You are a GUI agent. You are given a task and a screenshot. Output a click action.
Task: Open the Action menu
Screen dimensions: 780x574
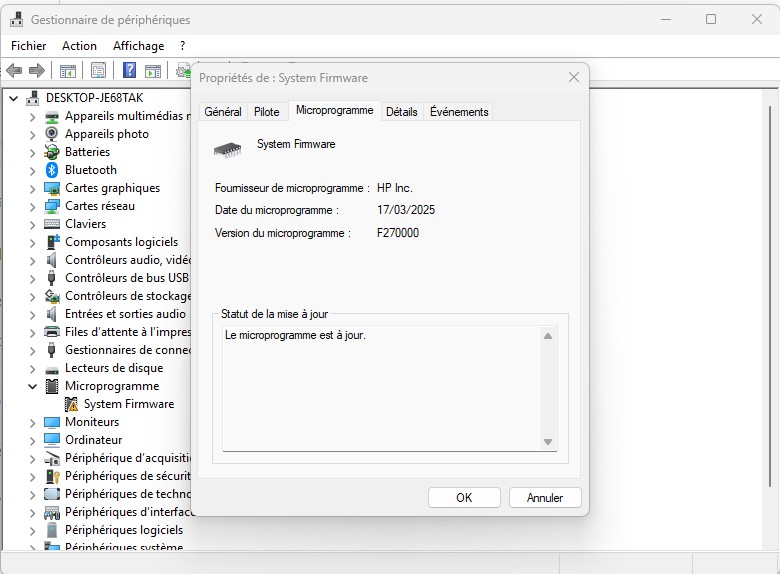(79, 46)
